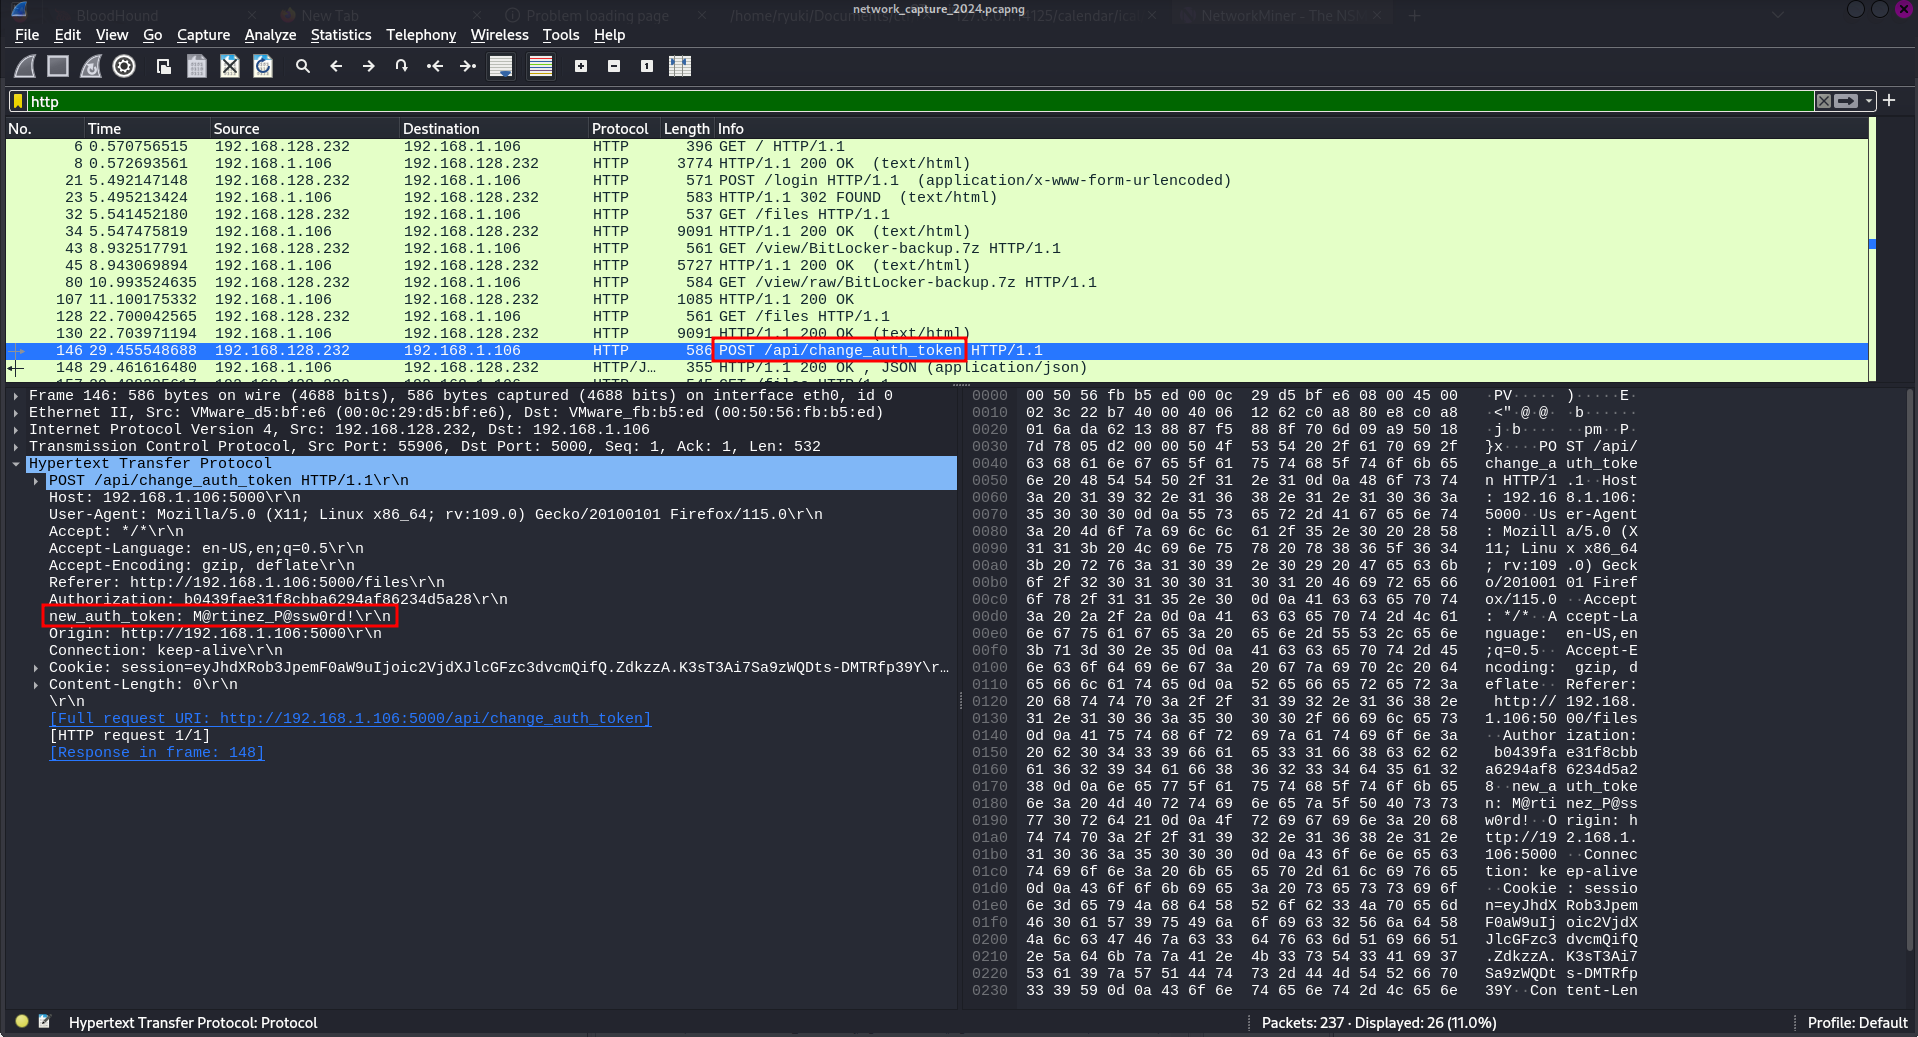Start a new packet capture with the shark fin icon
Viewport: 1918px width, 1037px height.
pyautogui.click(x=25, y=66)
